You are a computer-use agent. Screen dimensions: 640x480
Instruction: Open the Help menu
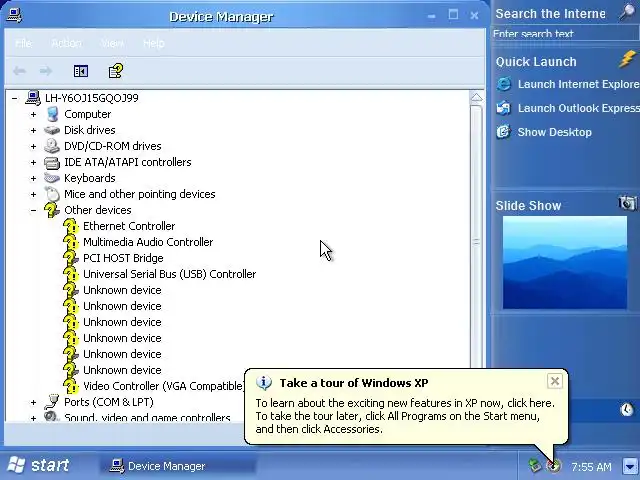[154, 43]
